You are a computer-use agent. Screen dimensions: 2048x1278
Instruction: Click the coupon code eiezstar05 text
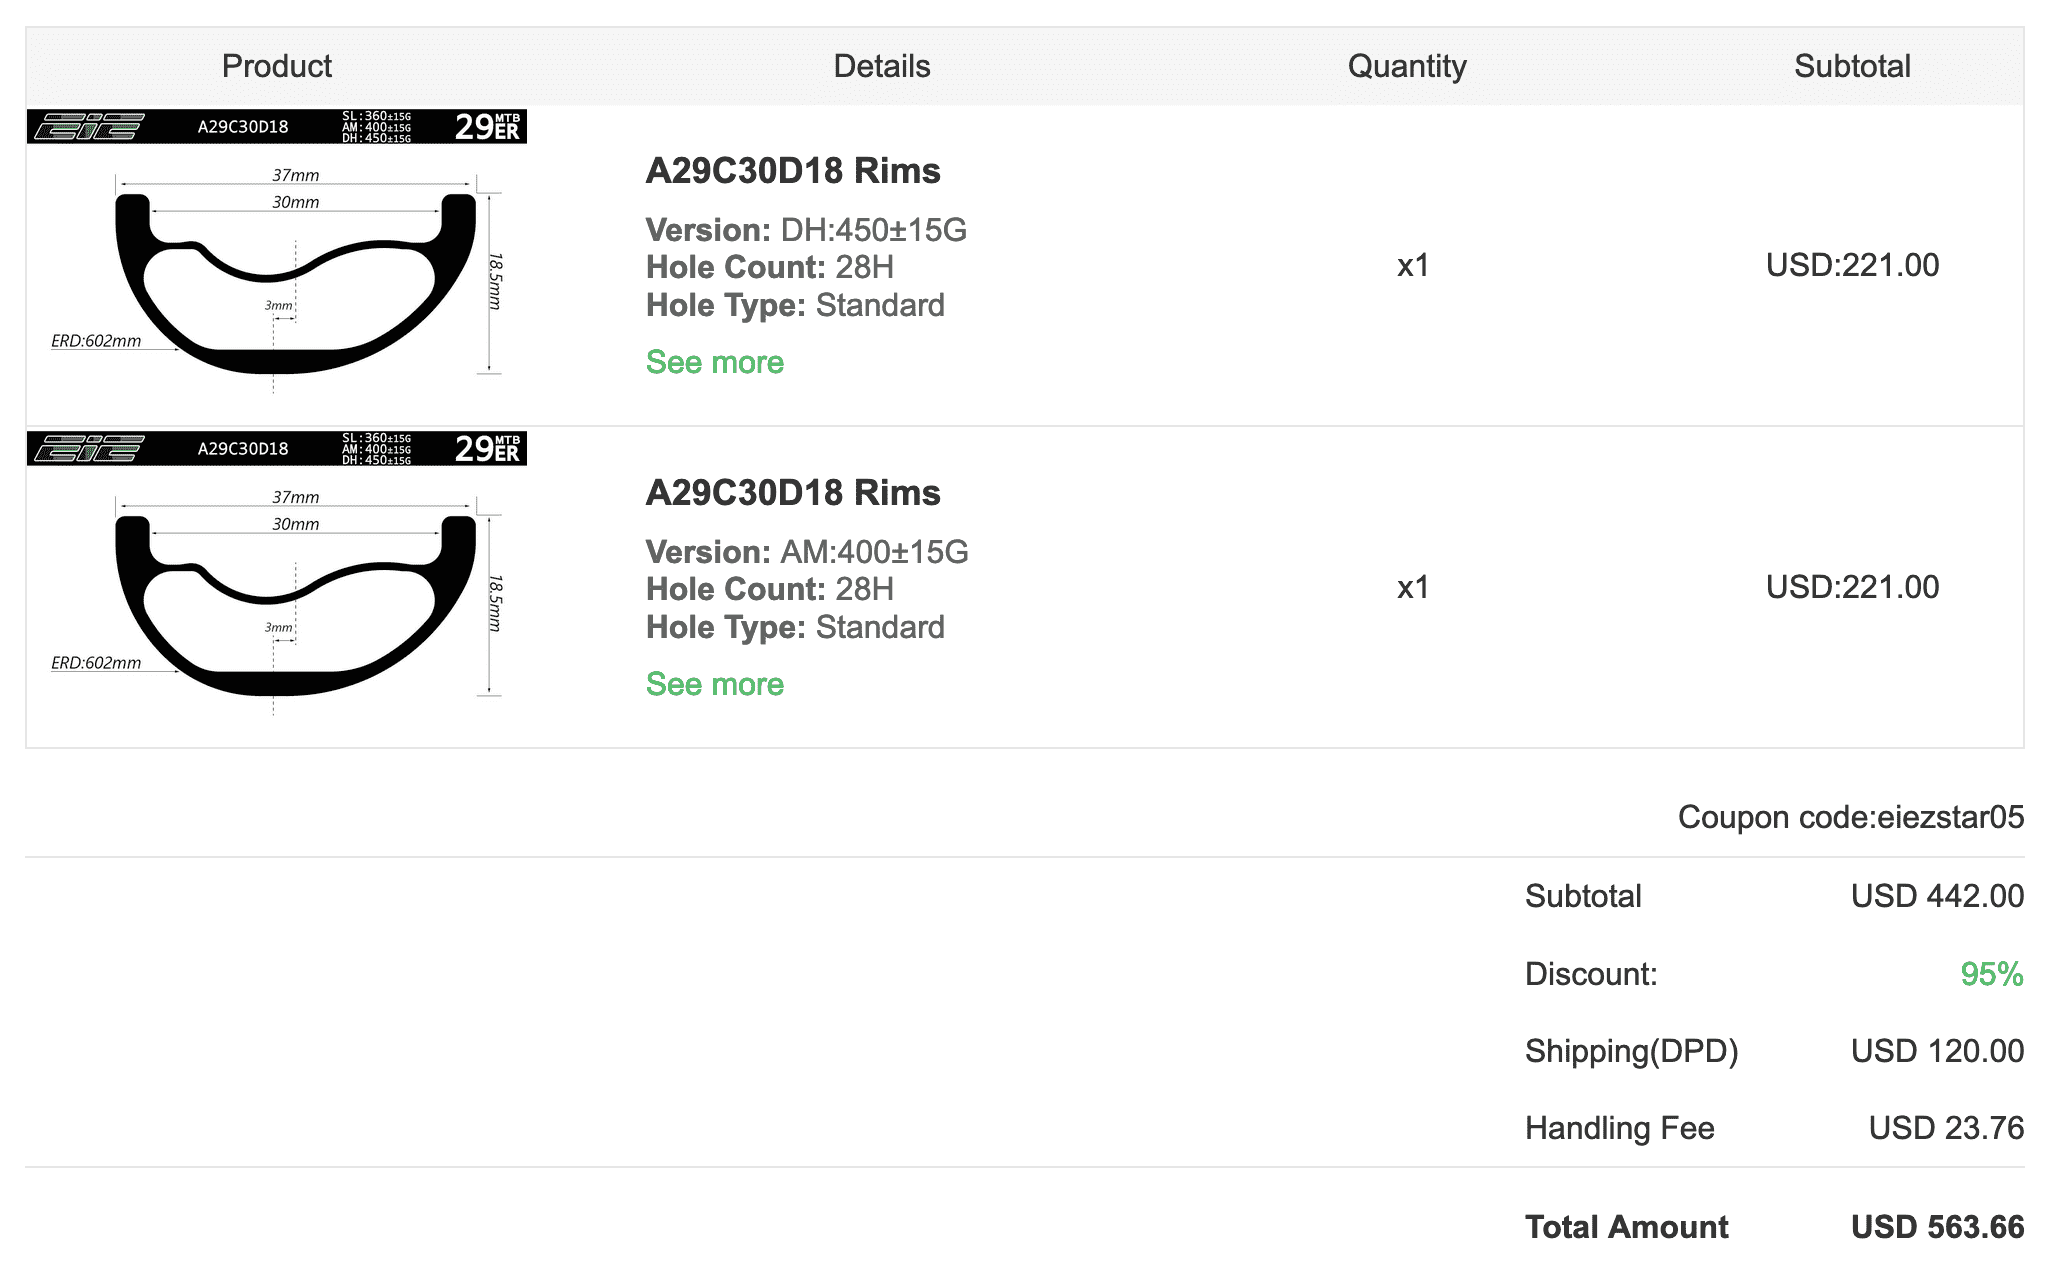(x=1850, y=817)
